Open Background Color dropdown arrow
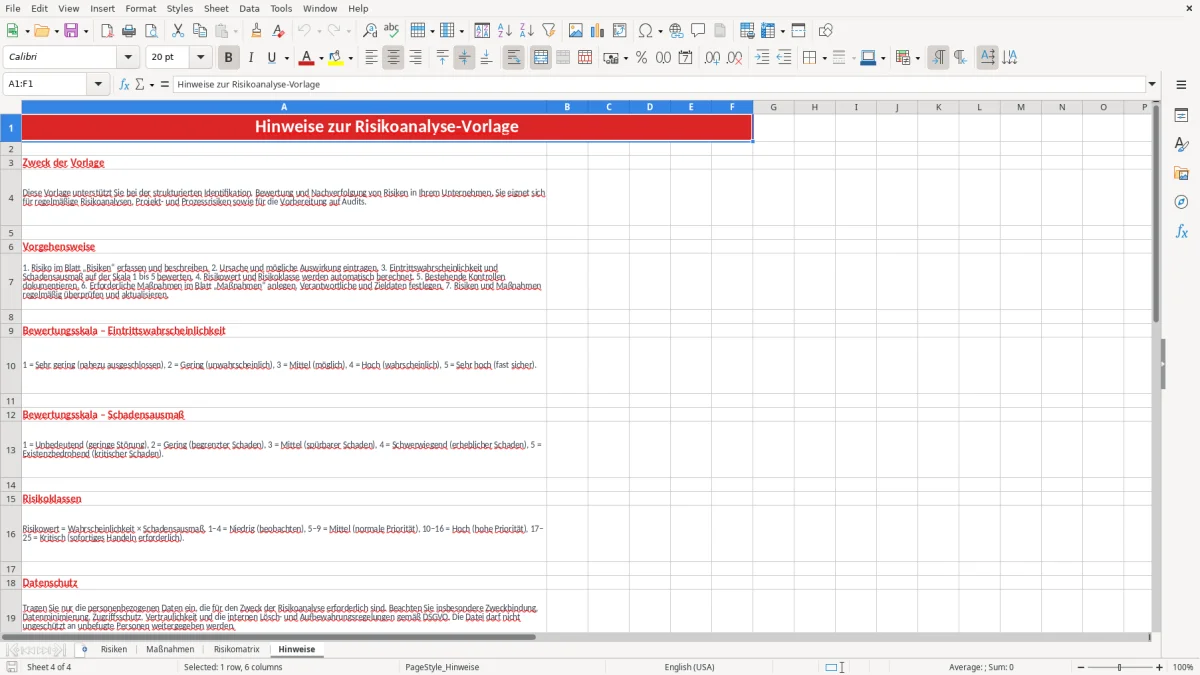The image size is (1200, 675). tap(351, 58)
